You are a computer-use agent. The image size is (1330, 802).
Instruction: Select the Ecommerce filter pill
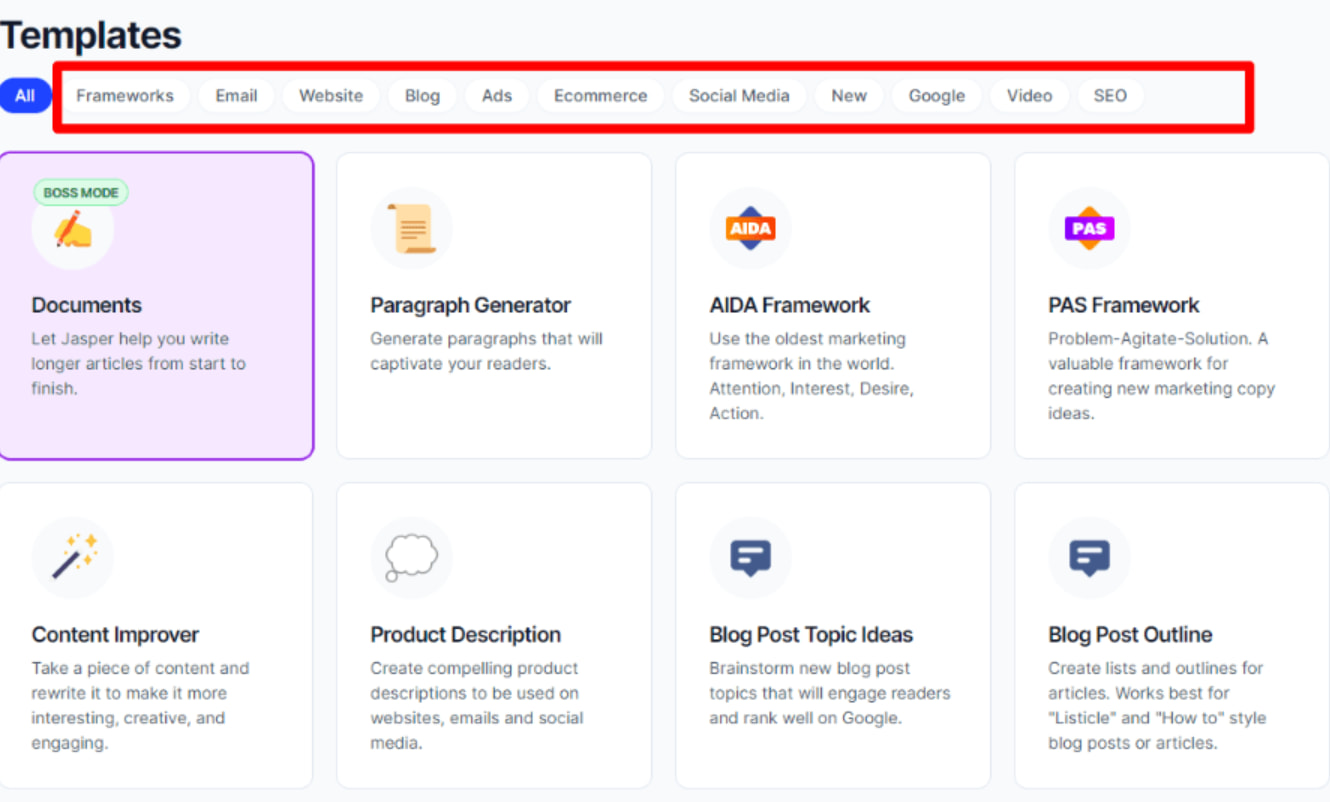(x=601, y=96)
